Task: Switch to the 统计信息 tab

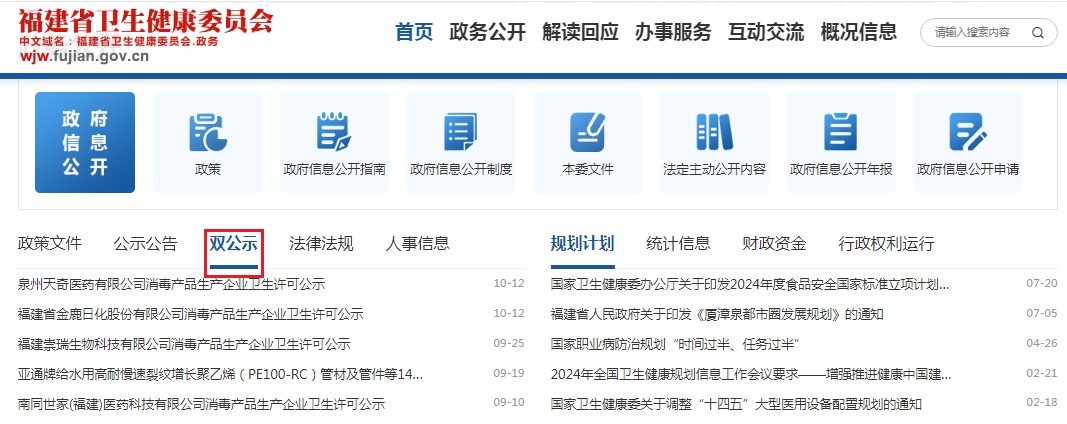Action: click(x=678, y=244)
